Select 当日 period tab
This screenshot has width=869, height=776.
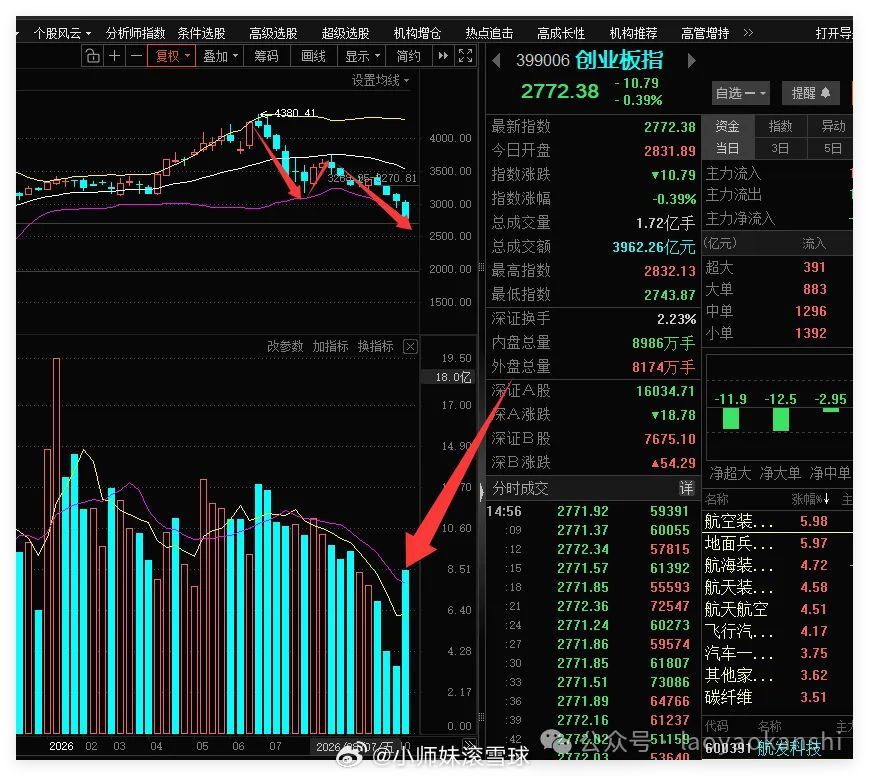tap(727, 149)
